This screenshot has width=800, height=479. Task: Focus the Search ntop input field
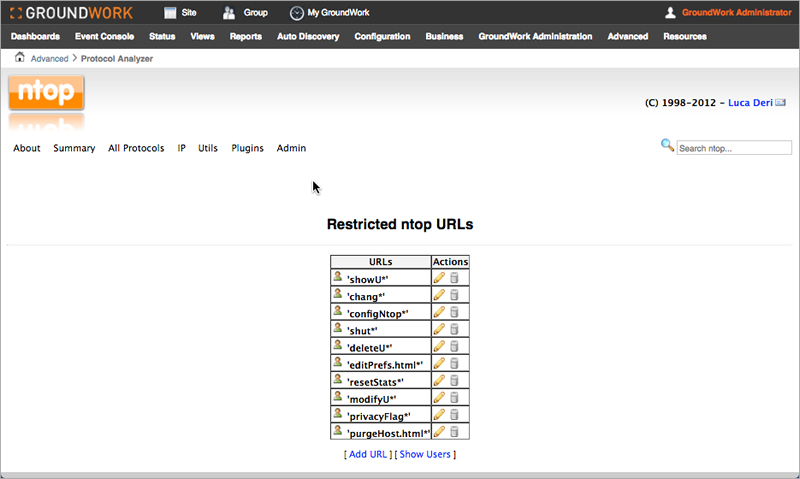coord(734,148)
